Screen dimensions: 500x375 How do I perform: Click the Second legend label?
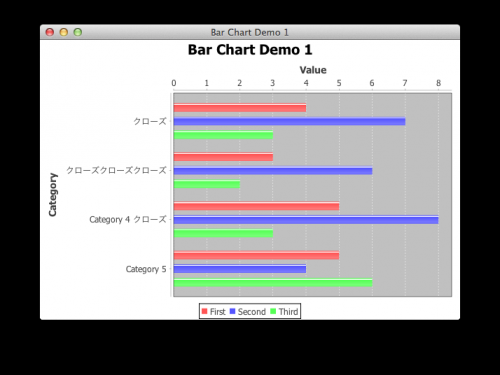pos(252,312)
